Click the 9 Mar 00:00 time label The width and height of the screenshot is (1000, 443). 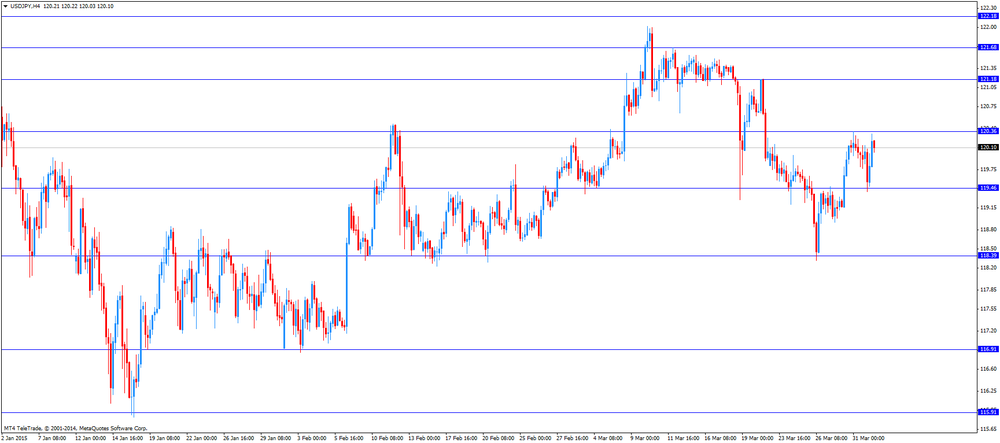tap(647, 439)
